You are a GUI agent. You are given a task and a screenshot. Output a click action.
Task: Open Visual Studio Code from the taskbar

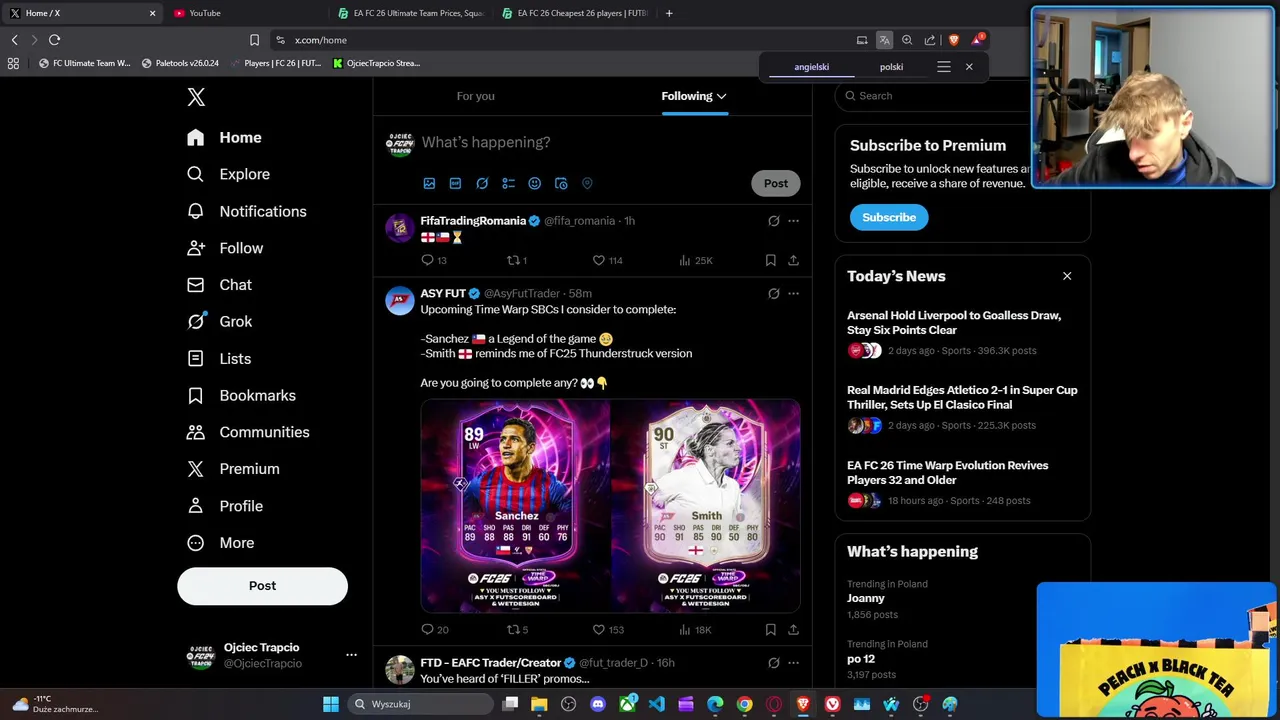point(656,704)
